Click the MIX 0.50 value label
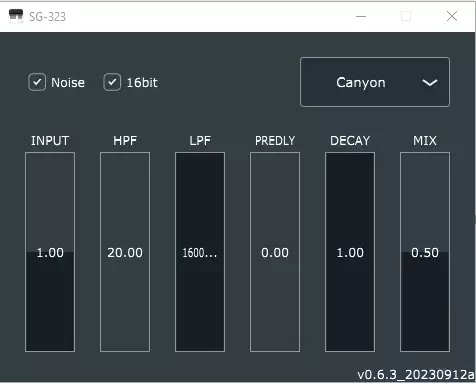Screen dimensions: 476x383 (425, 253)
